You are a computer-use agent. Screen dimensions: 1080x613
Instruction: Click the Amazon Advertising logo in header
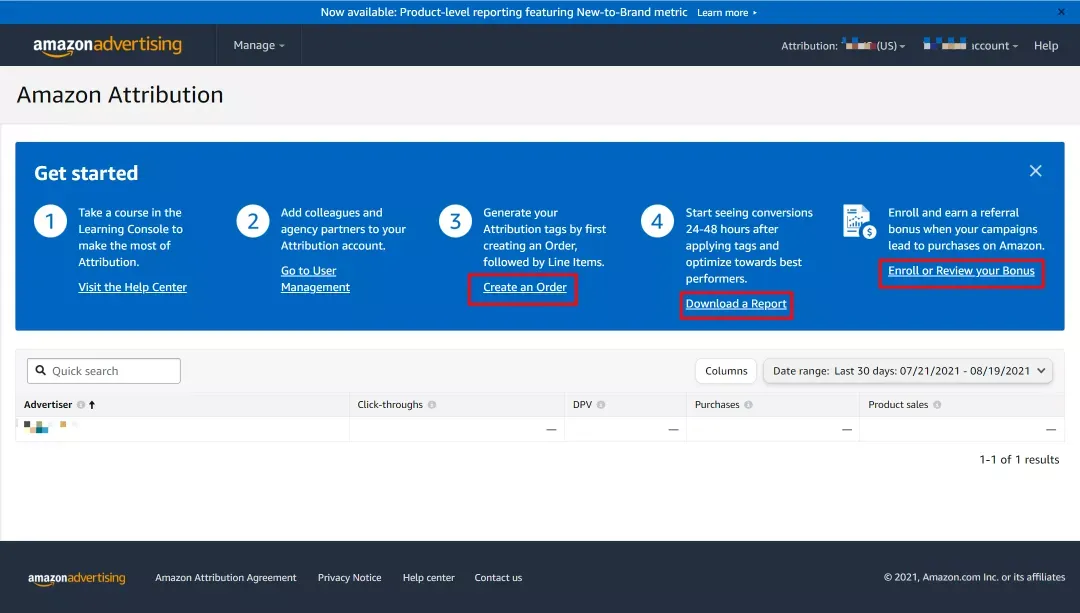107,45
